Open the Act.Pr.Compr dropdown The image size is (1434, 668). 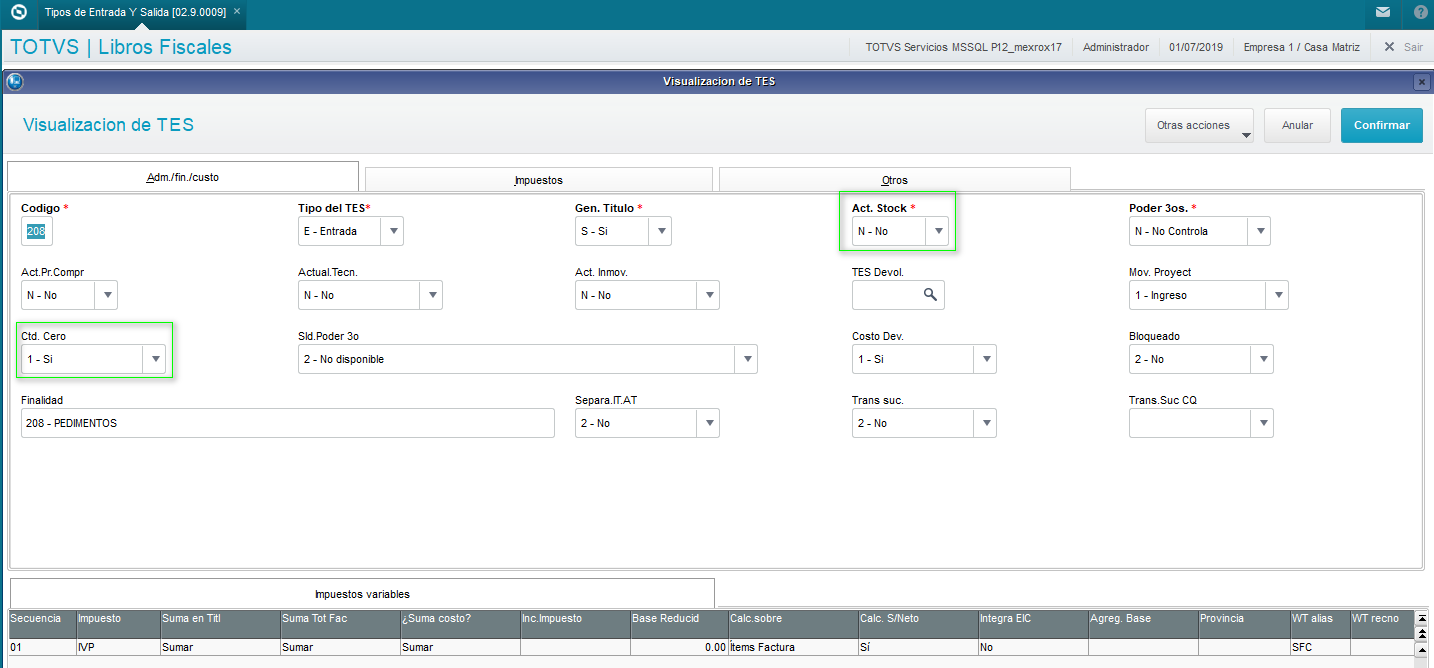(x=107, y=295)
